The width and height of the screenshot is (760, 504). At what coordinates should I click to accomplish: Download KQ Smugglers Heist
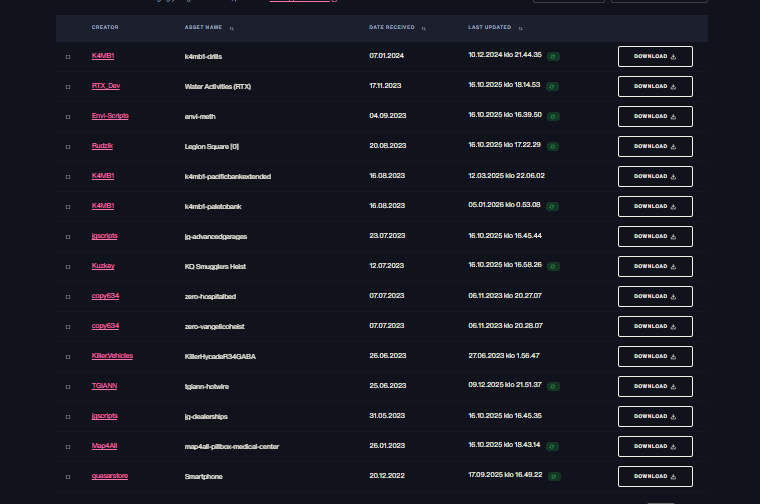(x=655, y=267)
